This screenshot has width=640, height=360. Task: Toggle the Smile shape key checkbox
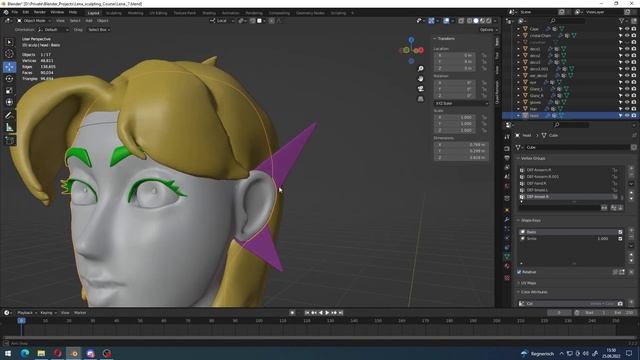(620, 238)
